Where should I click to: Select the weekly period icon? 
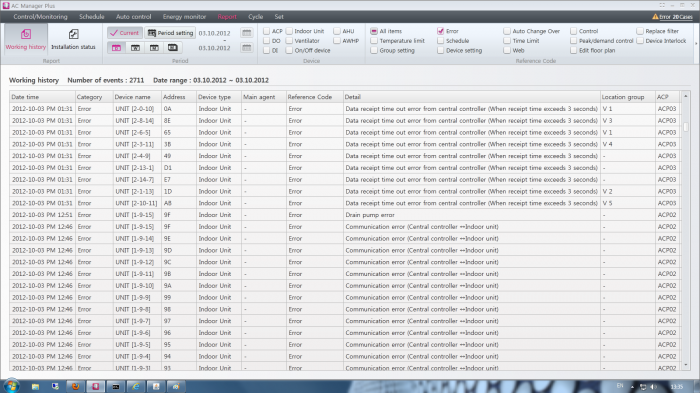tap(135, 47)
